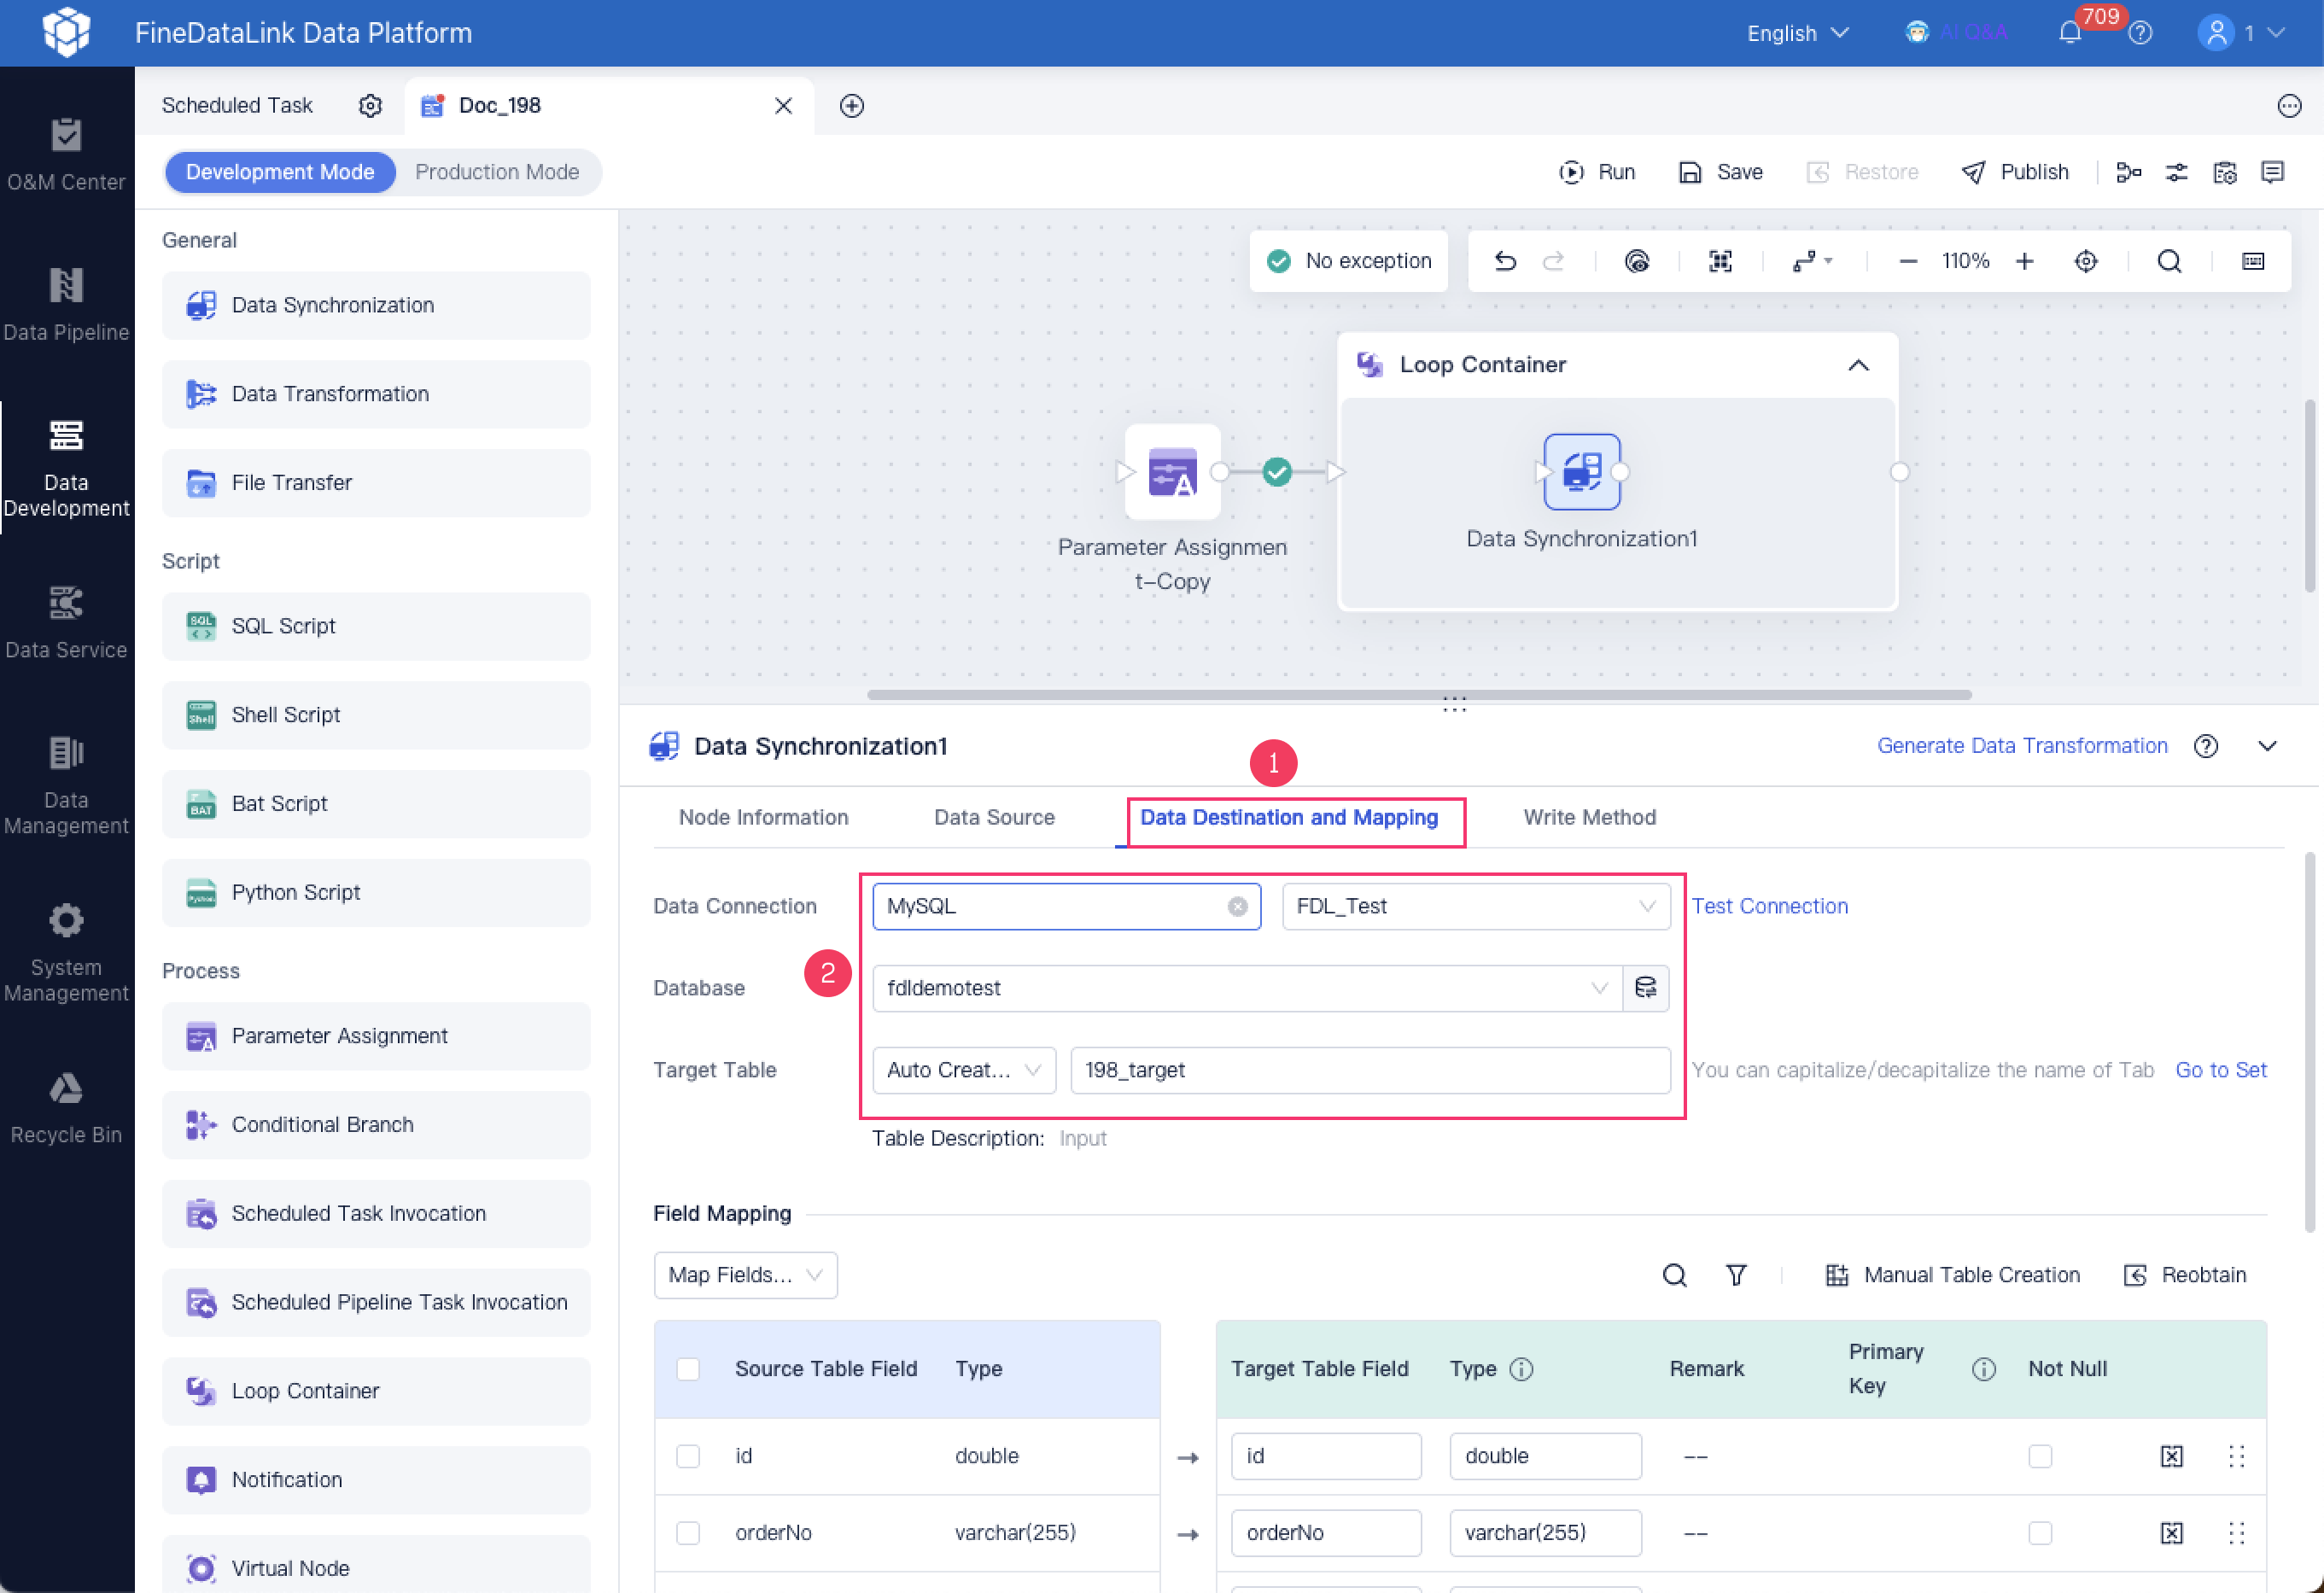
Task: Click help icon in top header
Action: (x=2140, y=33)
